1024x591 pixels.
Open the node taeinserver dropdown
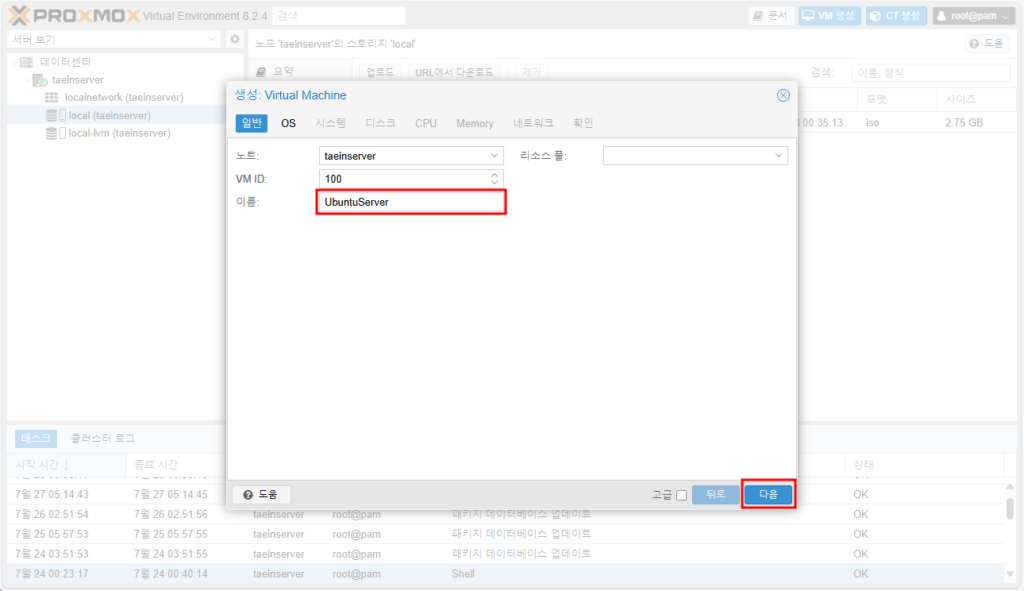click(494, 156)
